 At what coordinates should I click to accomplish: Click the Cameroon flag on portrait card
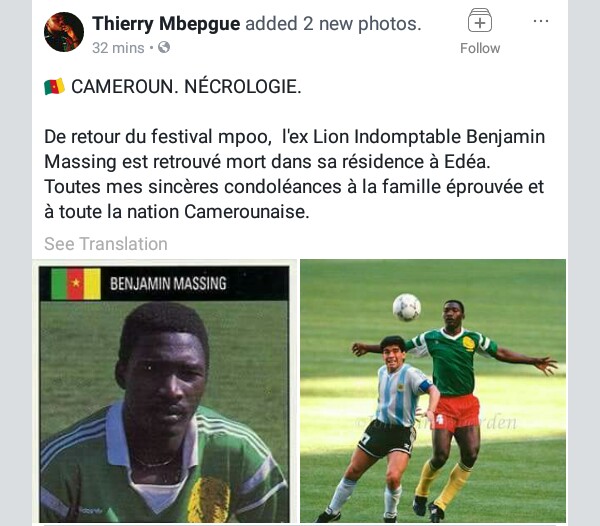(76, 283)
